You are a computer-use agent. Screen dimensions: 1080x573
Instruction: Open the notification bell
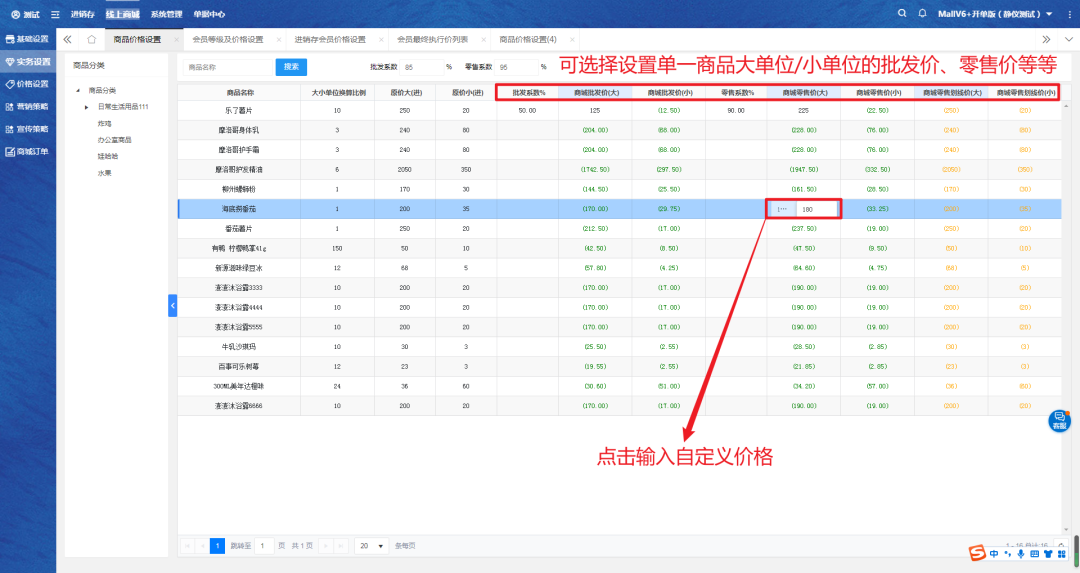923,14
